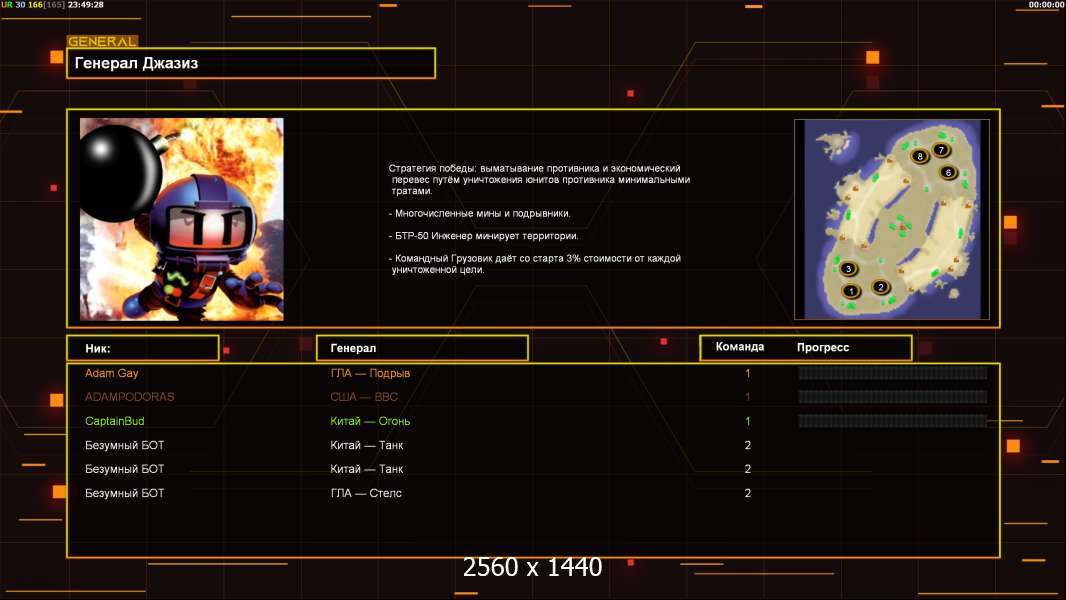Screen dimensions: 1066x600
Task: Select player name CaptainBud
Action: pos(114,421)
